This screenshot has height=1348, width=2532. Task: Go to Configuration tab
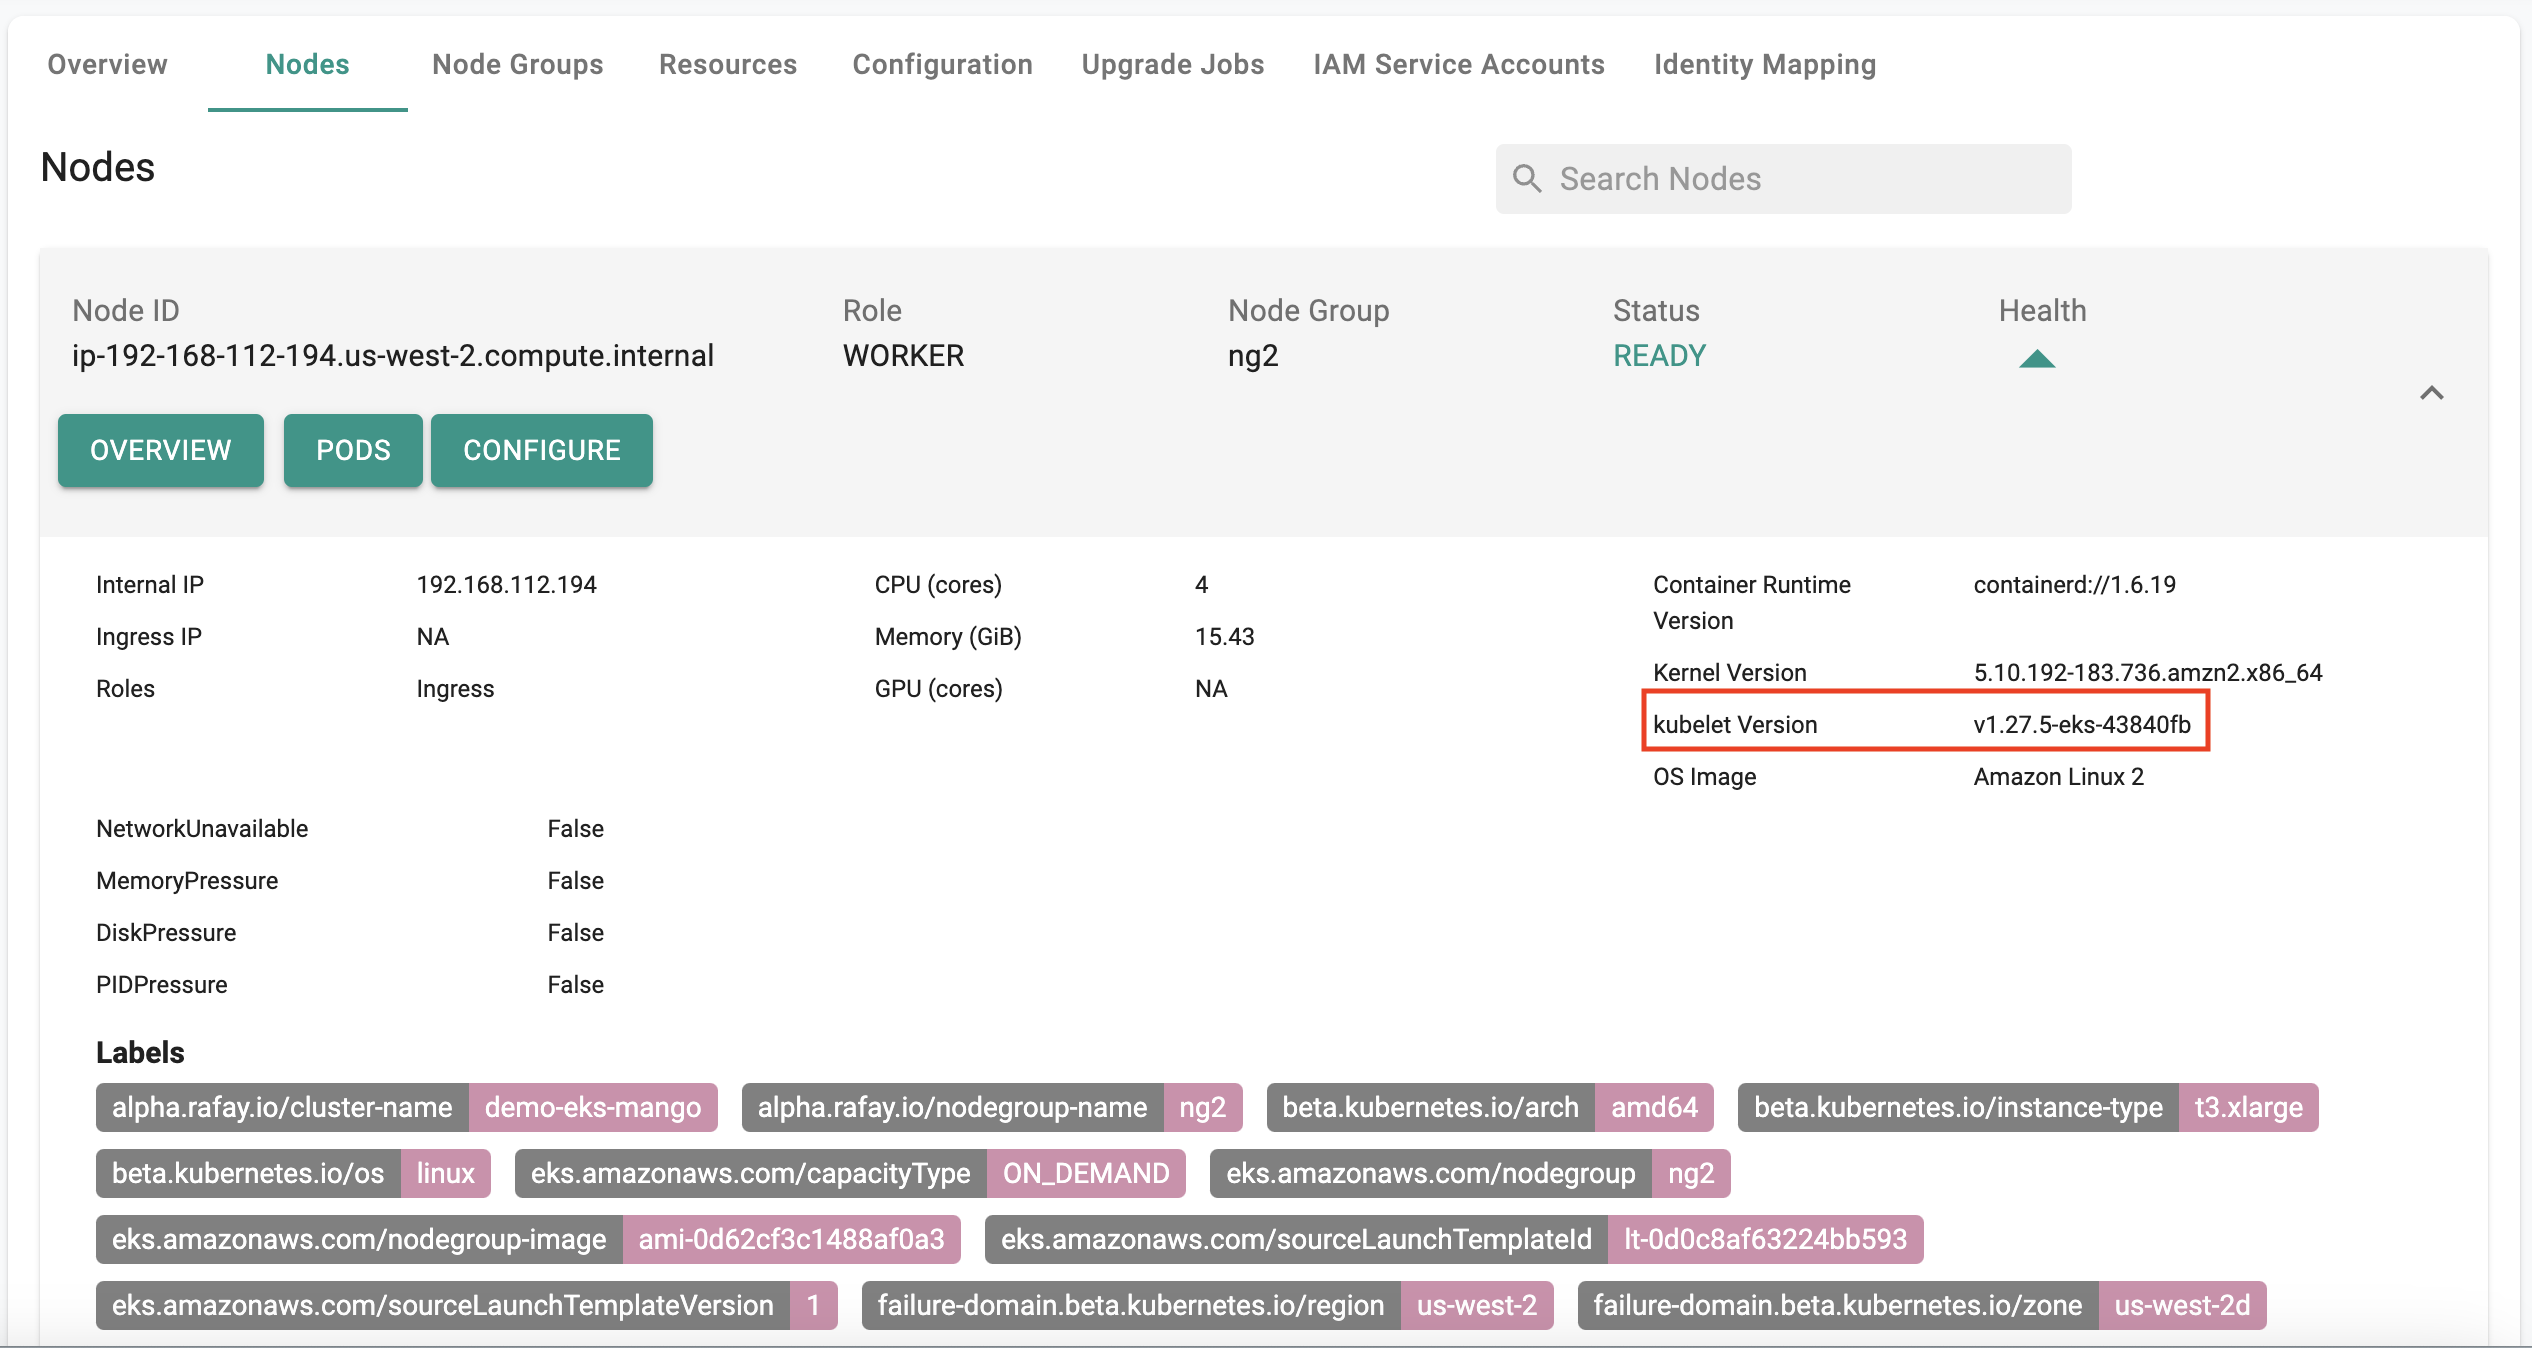(942, 64)
